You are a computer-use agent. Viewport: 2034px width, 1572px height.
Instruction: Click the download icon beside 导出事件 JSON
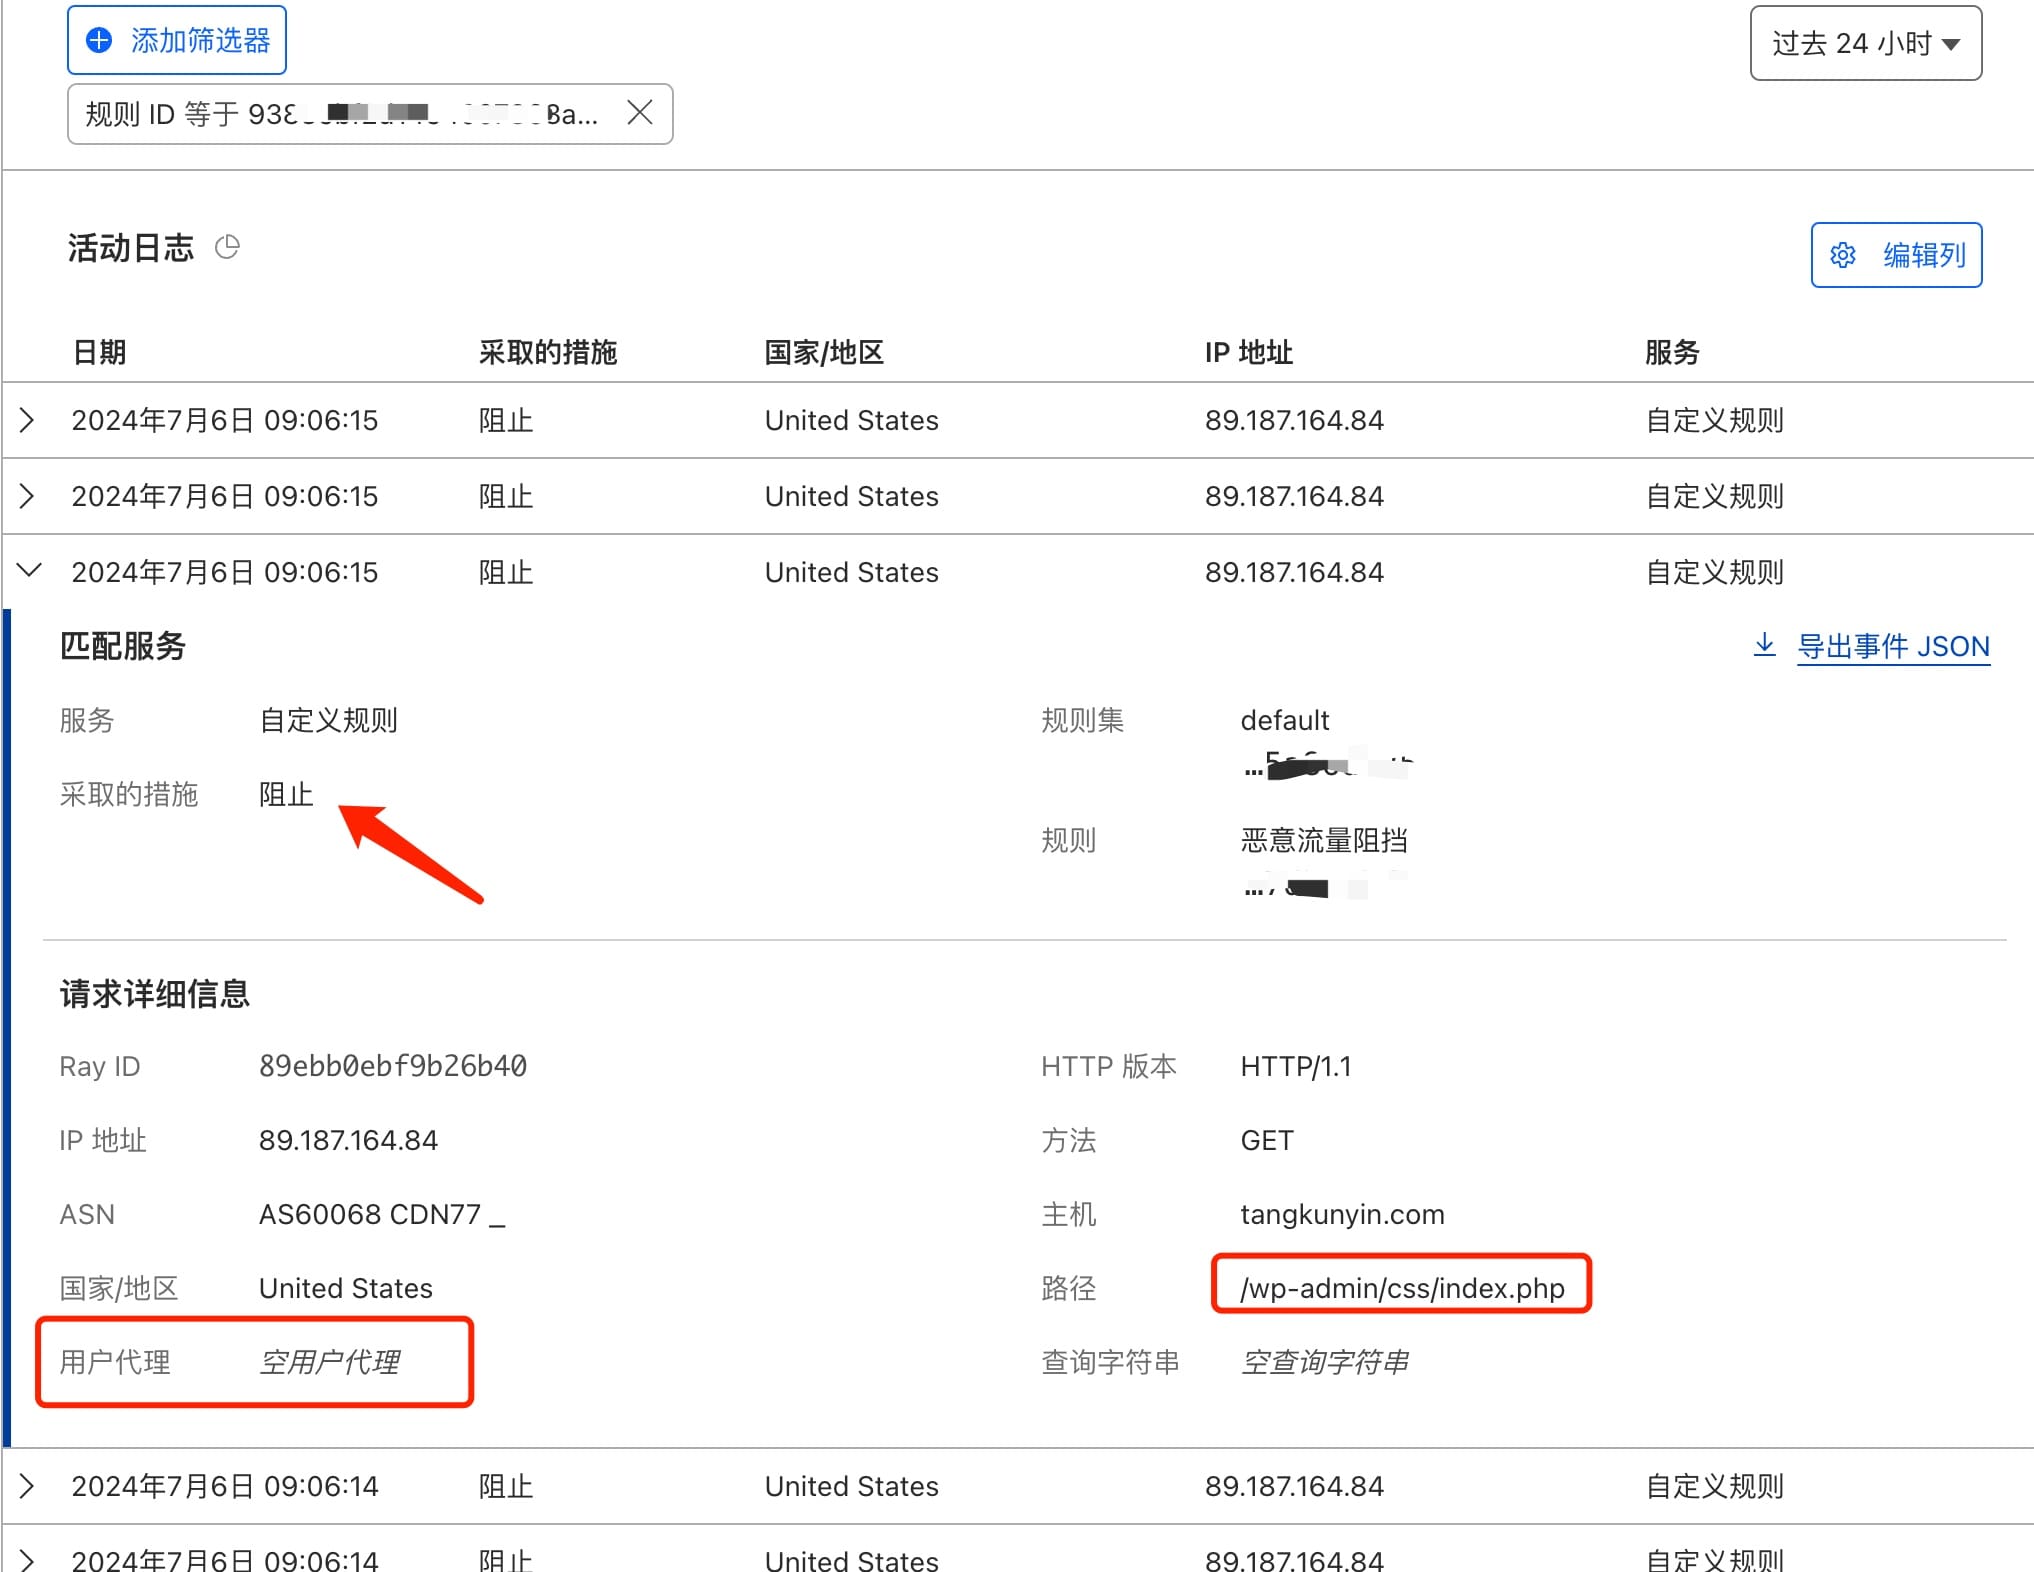1765,645
